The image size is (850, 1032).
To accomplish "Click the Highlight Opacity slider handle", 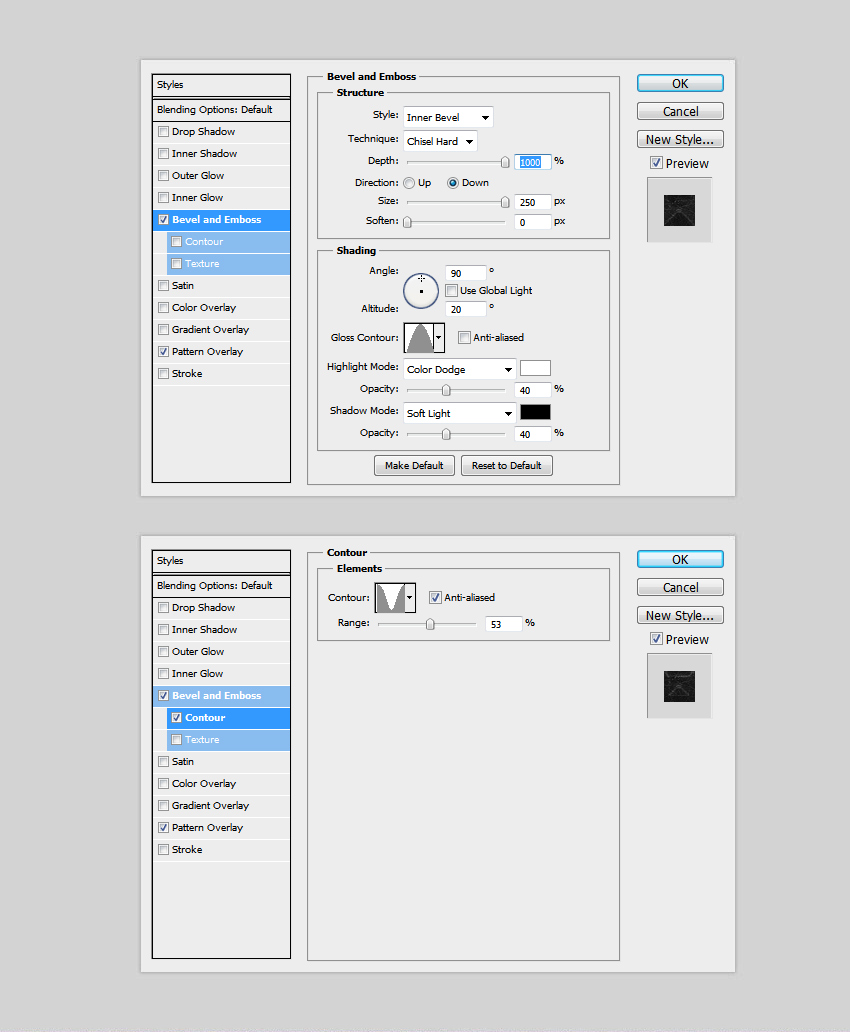I will click(x=446, y=390).
